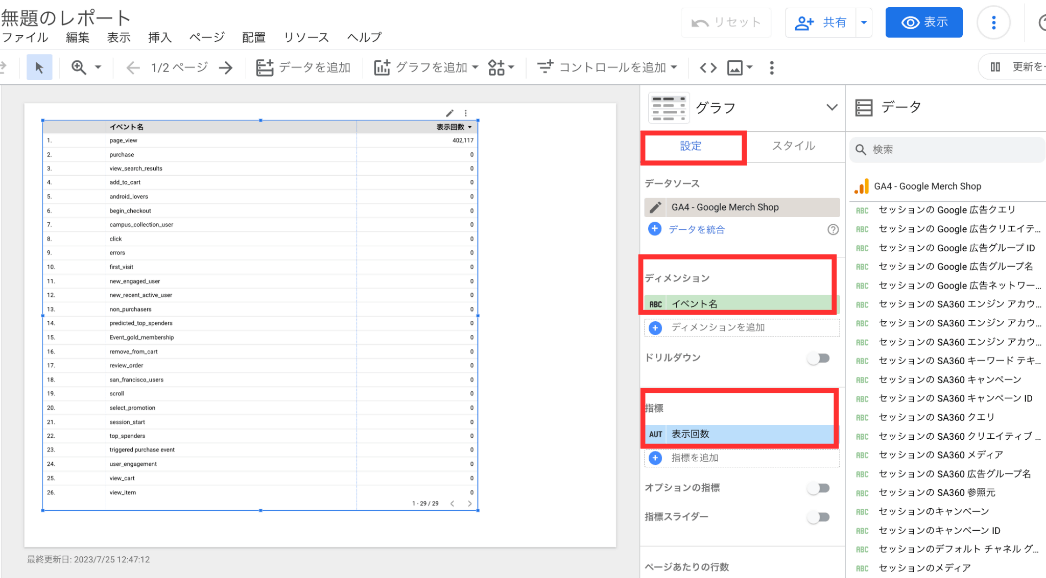This screenshot has height=578, width=1046.
Task: Click the 表示回数 metric chip
Action: (740, 434)
